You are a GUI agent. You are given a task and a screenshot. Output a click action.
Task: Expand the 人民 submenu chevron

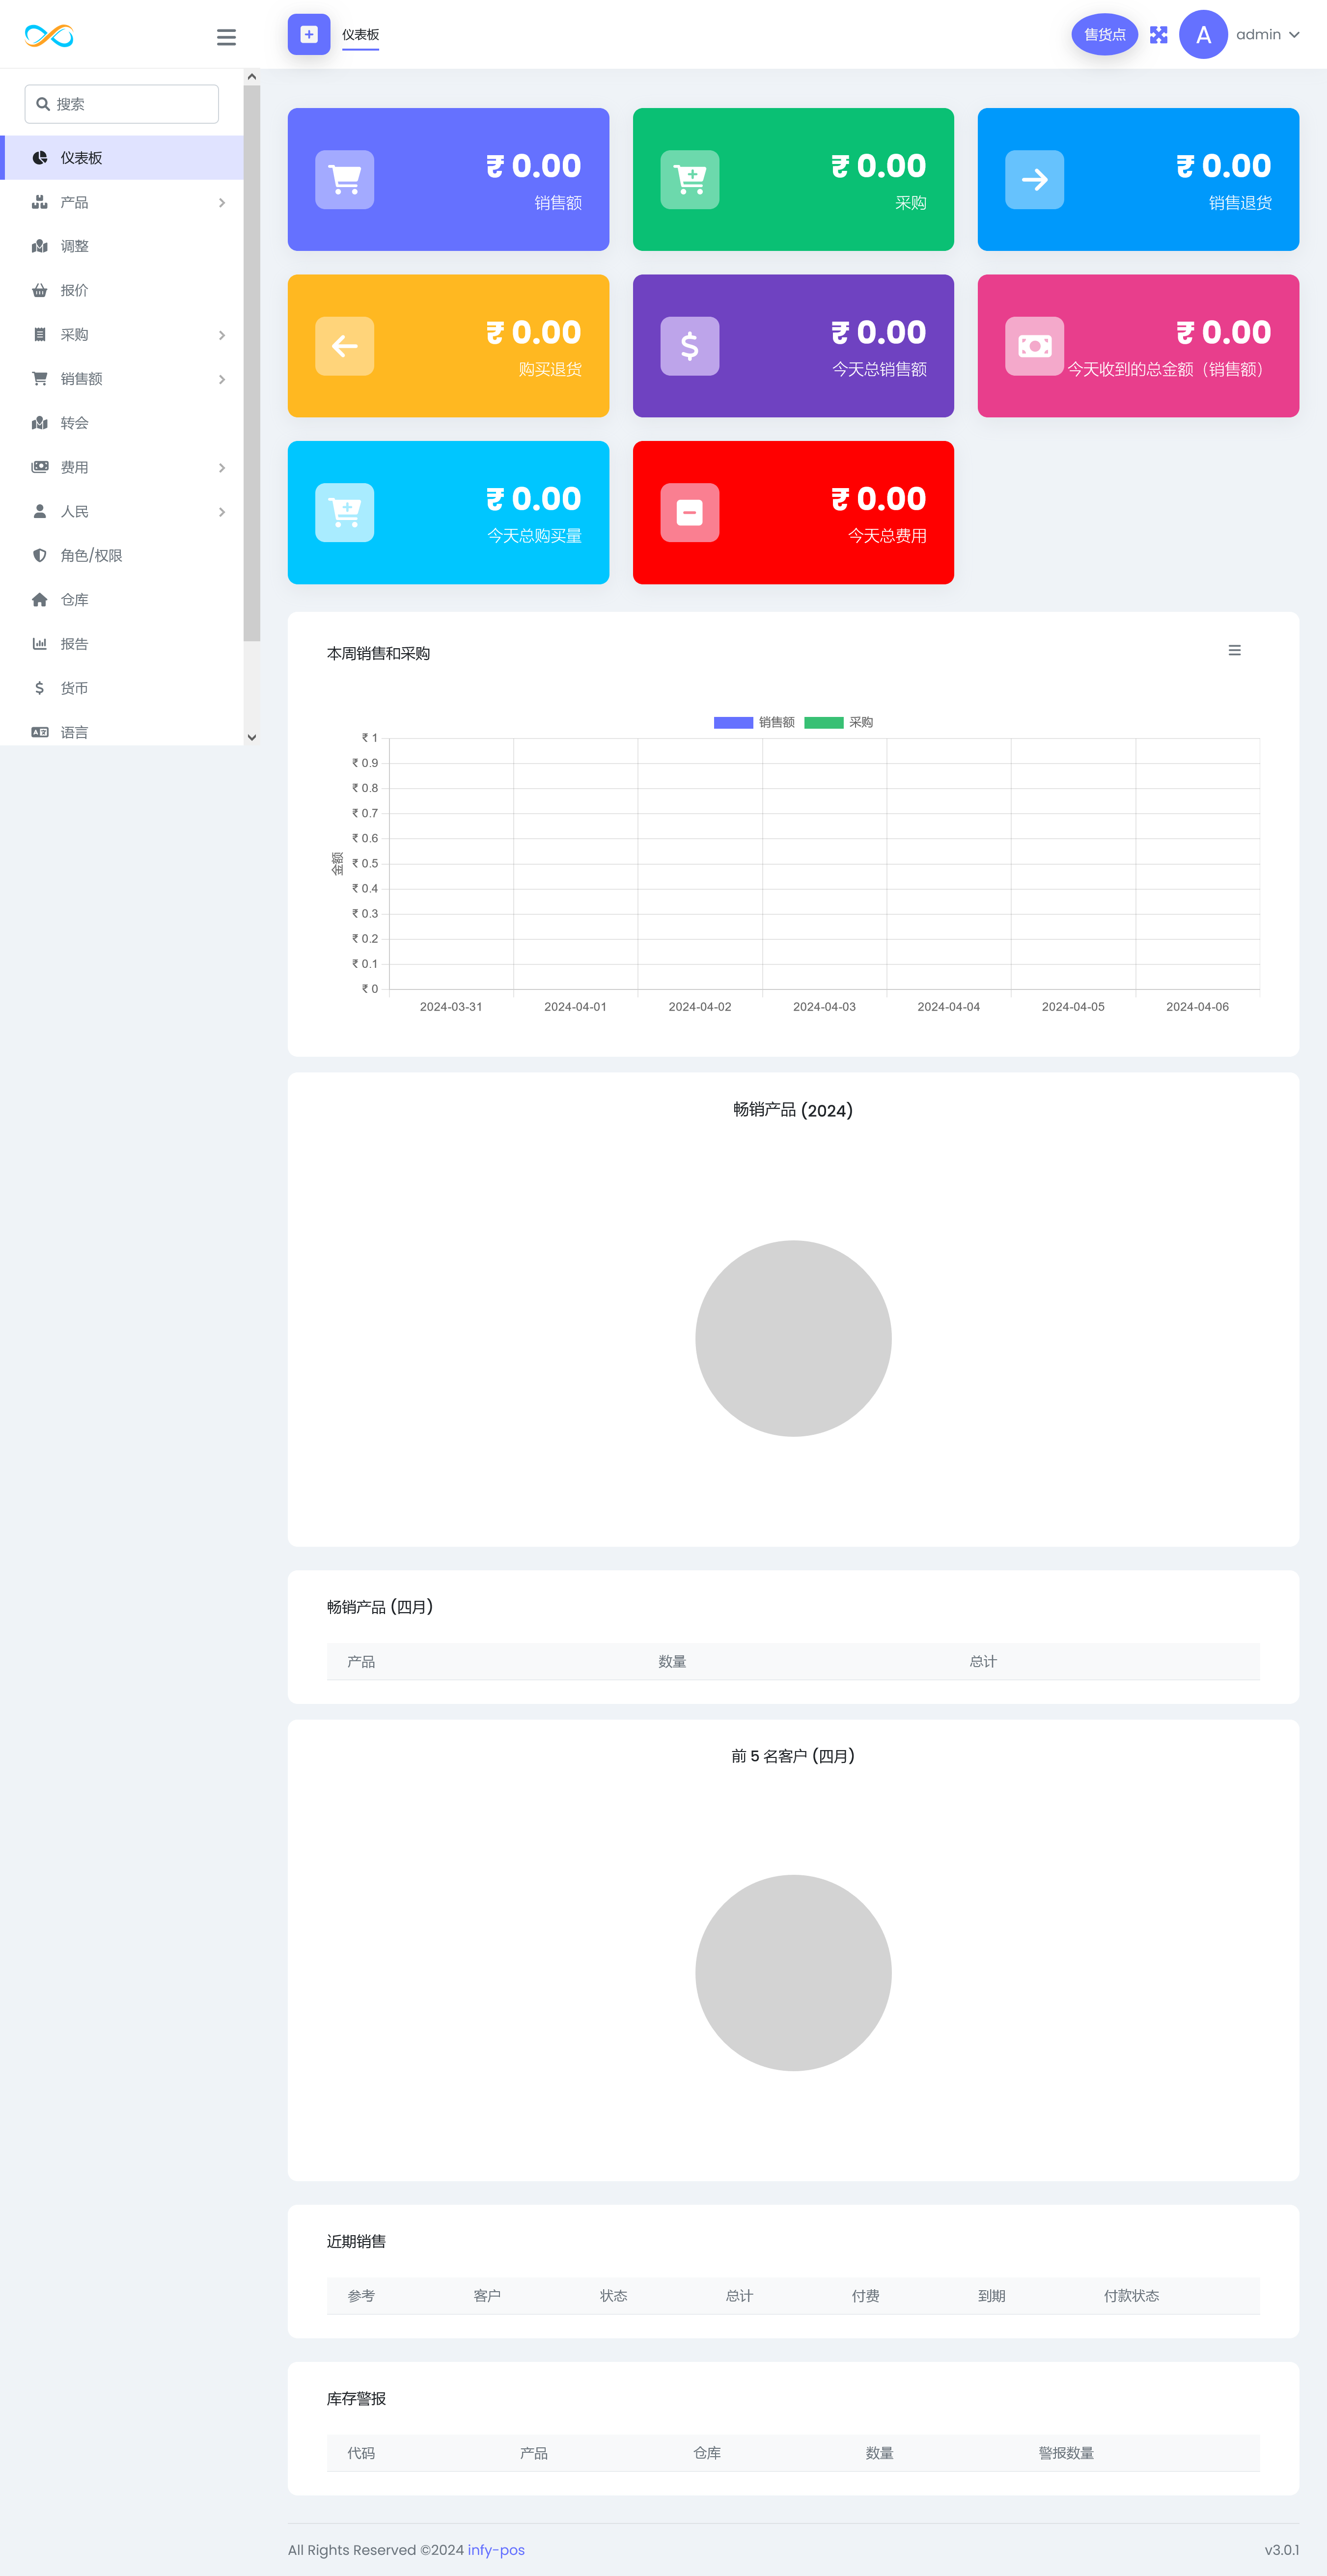pyautogui.click(x=222, y=512)
